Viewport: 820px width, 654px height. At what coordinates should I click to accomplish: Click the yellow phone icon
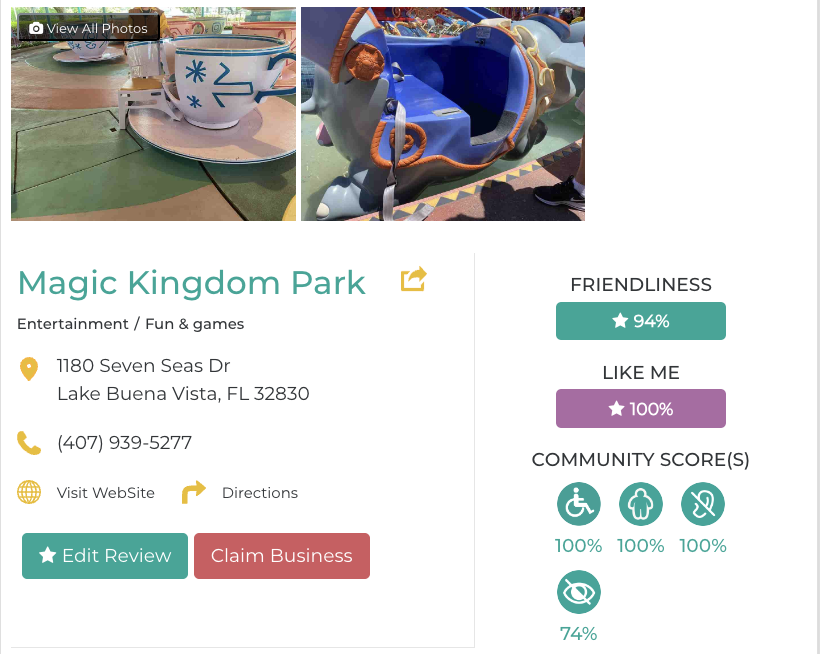(29, 443)
